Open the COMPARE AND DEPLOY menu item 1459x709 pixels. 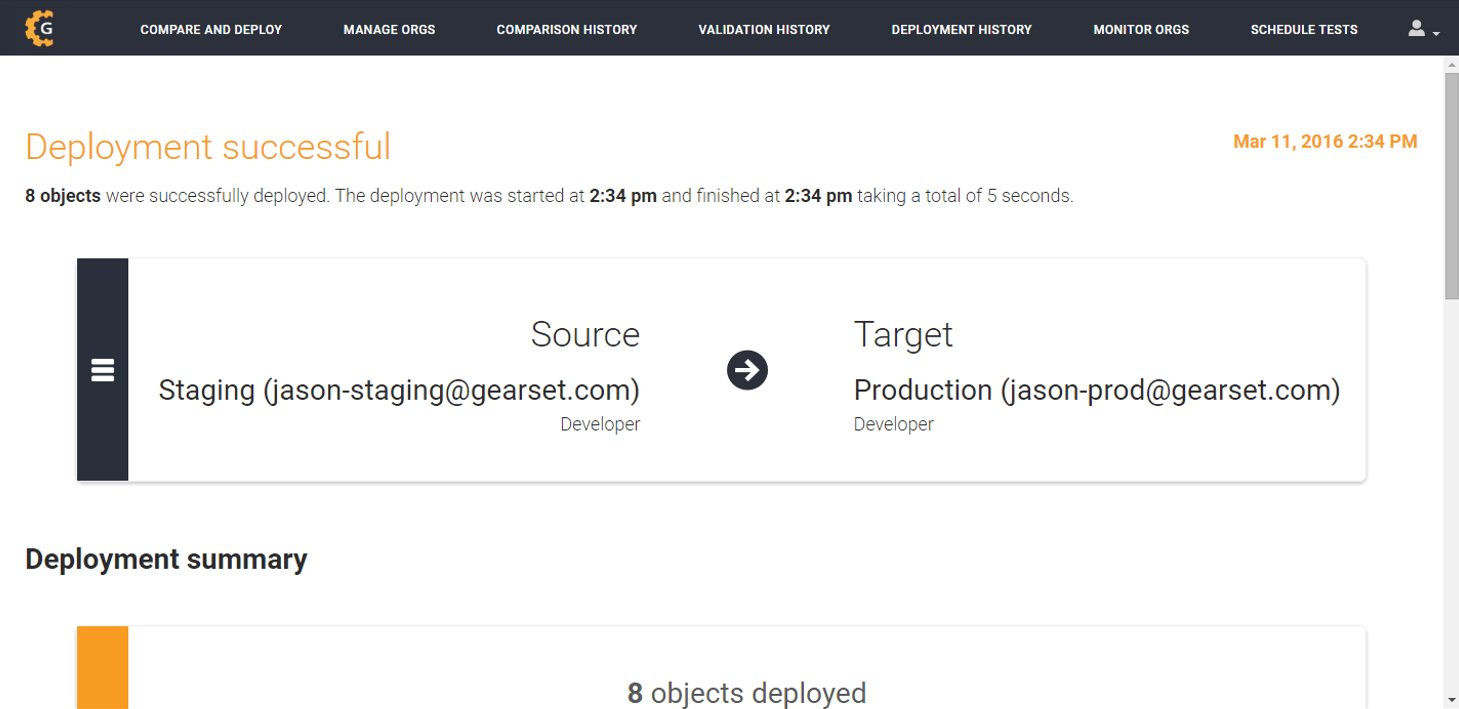tap(211, 29)
